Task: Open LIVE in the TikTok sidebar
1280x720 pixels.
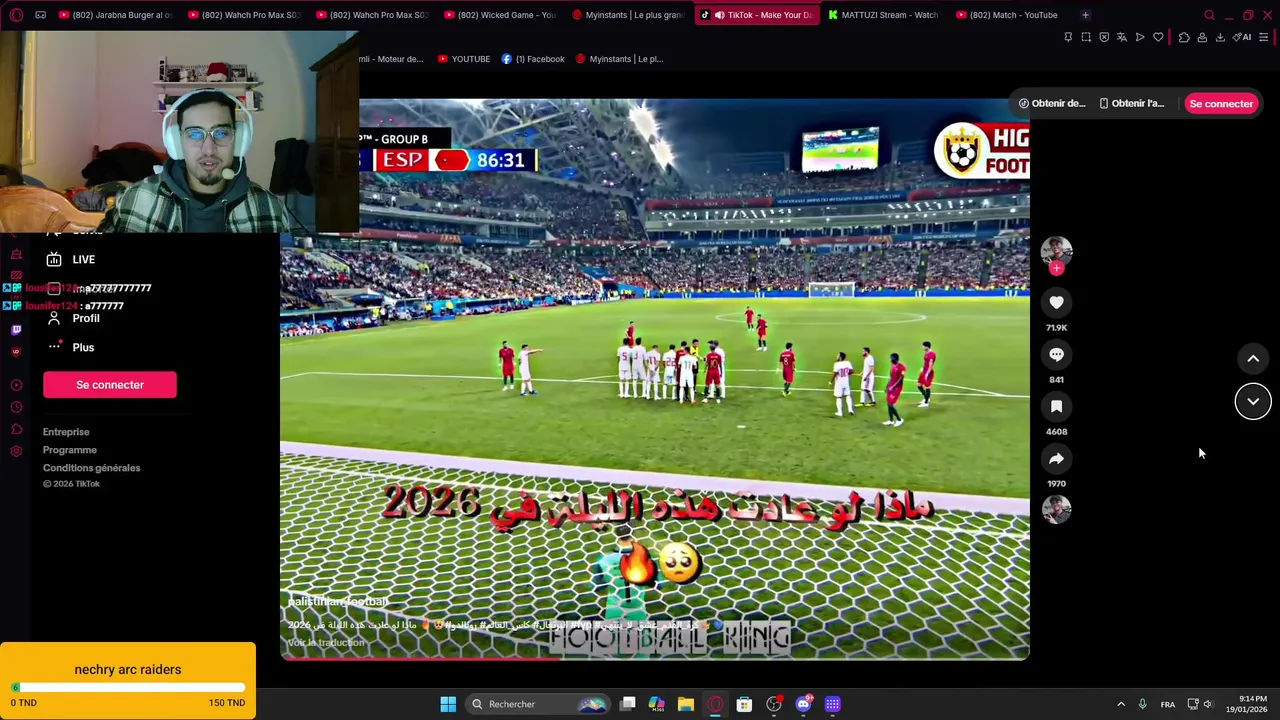Action: [70, 259]
